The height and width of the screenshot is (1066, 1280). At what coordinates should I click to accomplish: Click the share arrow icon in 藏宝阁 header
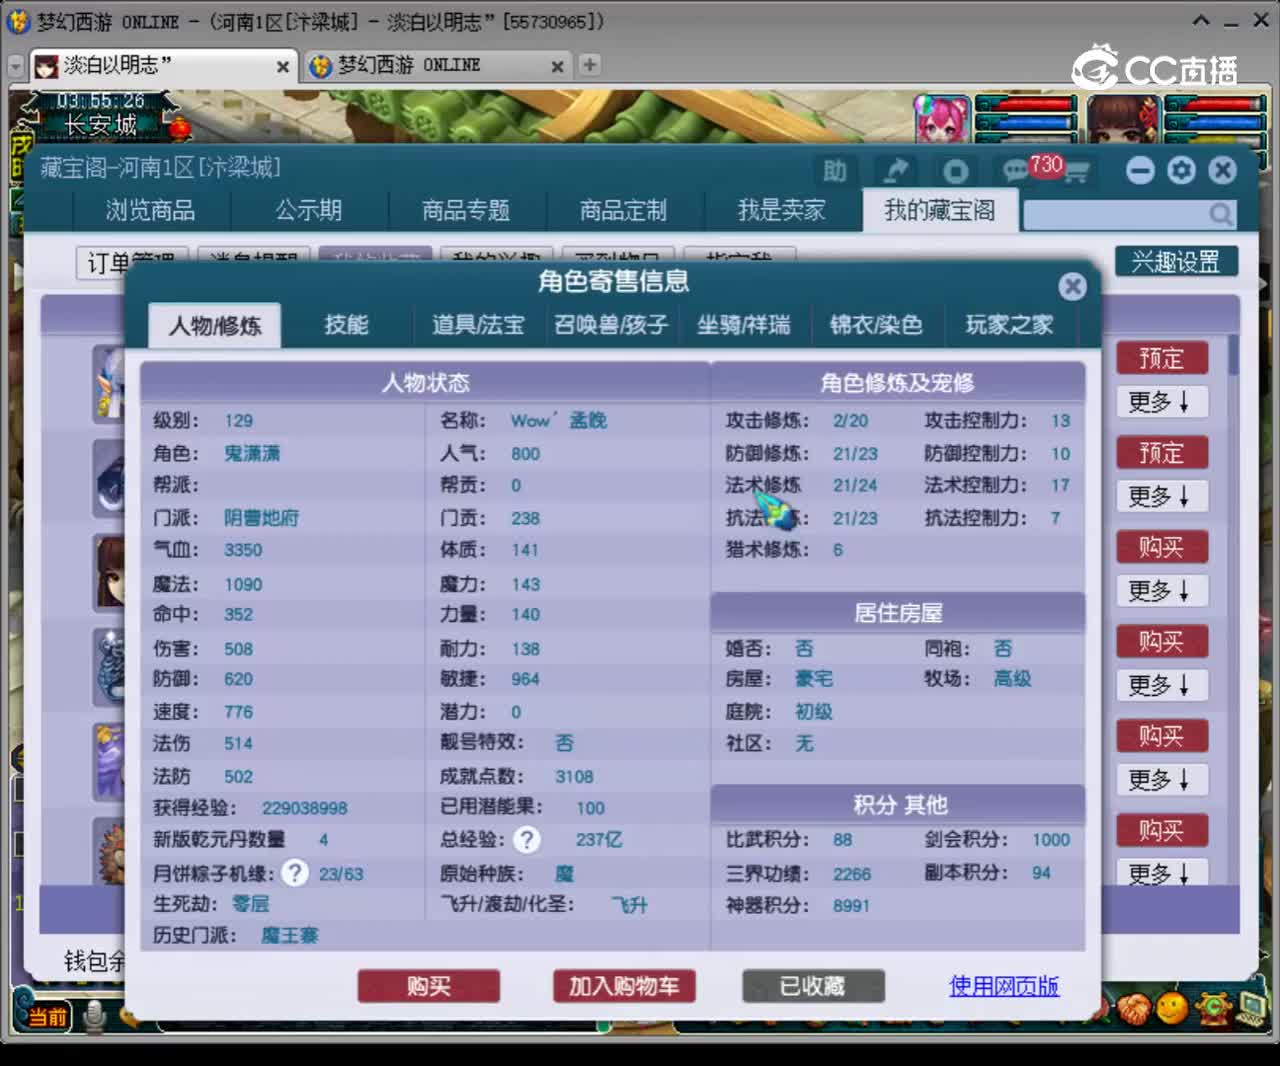(x=896, y=171)
